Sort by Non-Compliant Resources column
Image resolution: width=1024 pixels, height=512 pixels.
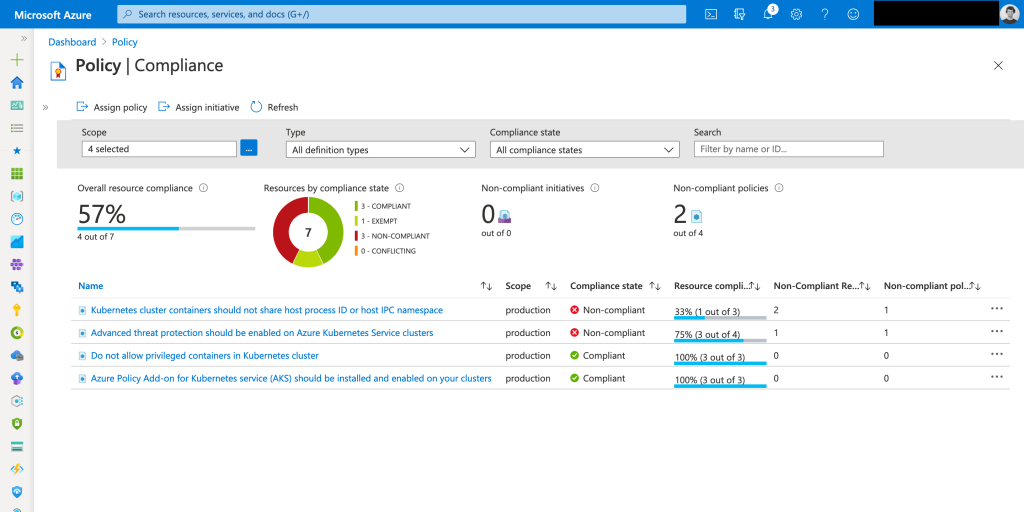(865, 286)
